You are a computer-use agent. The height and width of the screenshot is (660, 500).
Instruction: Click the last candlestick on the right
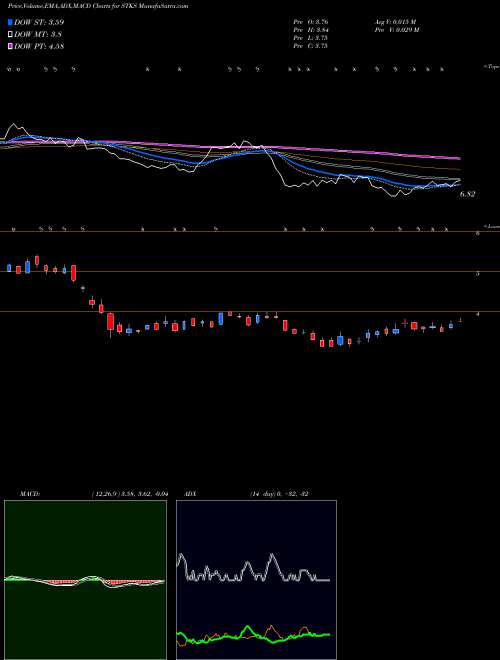click(x=460, y=321)
